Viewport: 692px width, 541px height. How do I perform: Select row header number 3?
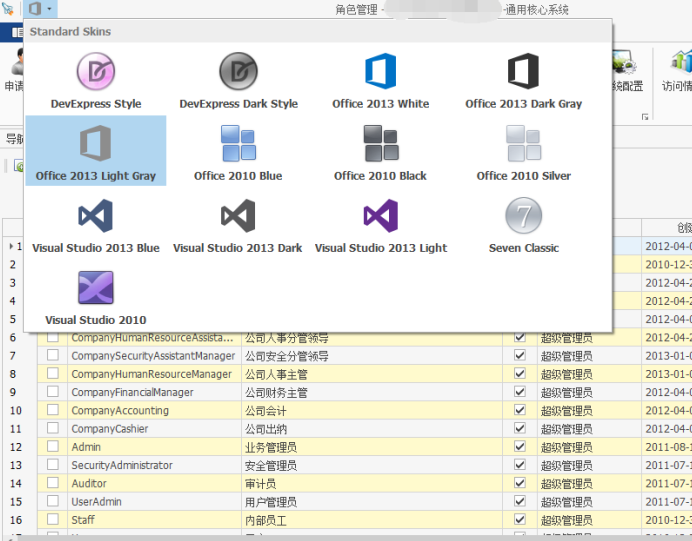[13, 283]
